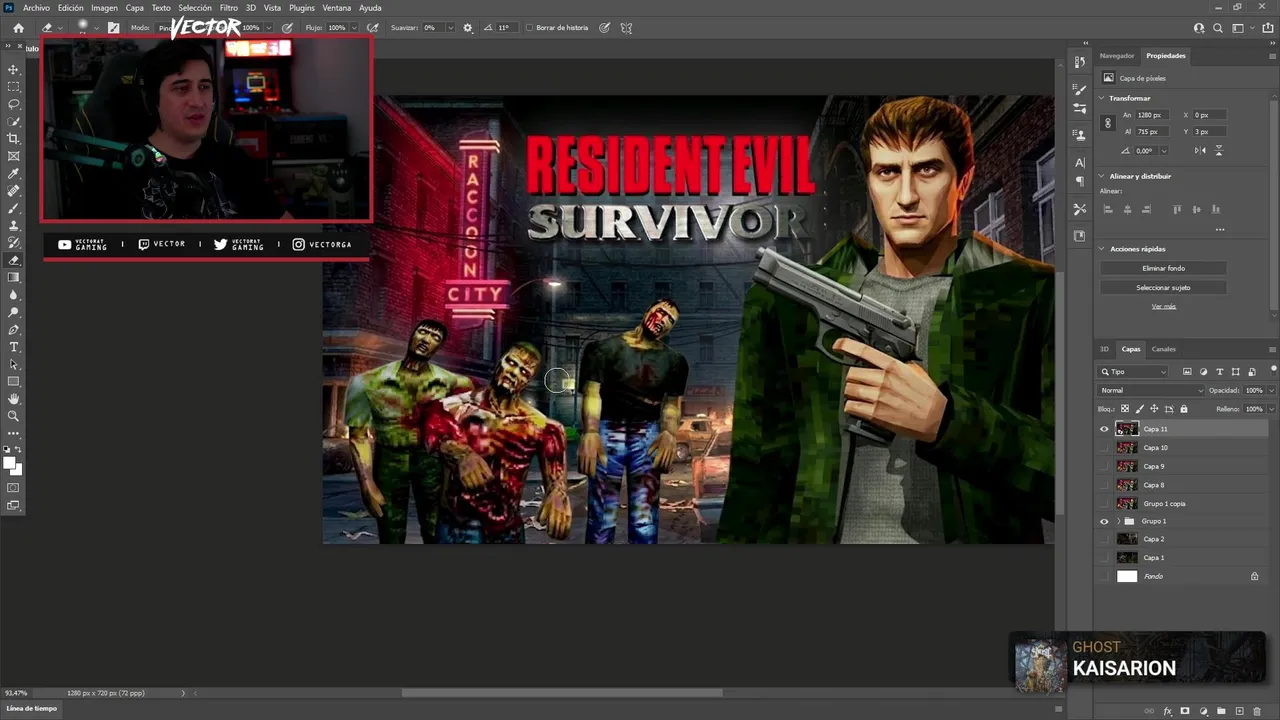Delete layer with trash icon
The image size is (1280, 720).
tap(1258, 711)
